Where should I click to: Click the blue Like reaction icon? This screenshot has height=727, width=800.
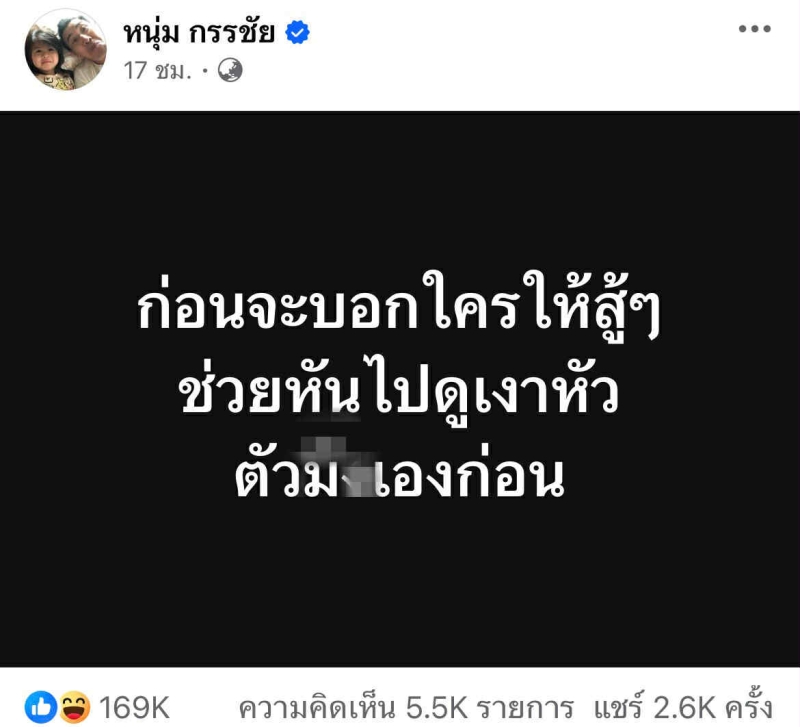(x=41, y=707)
